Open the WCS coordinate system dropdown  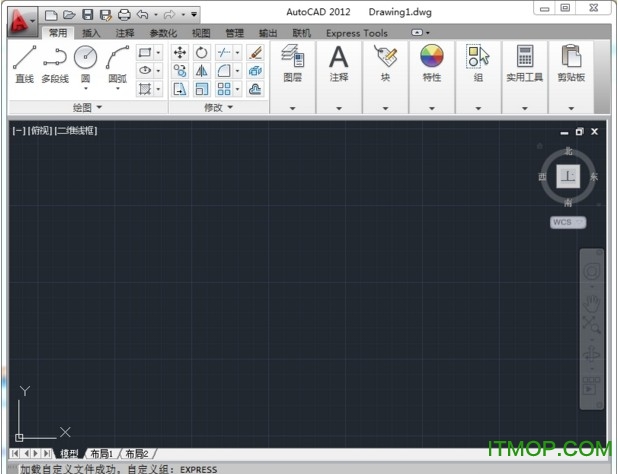567,222
